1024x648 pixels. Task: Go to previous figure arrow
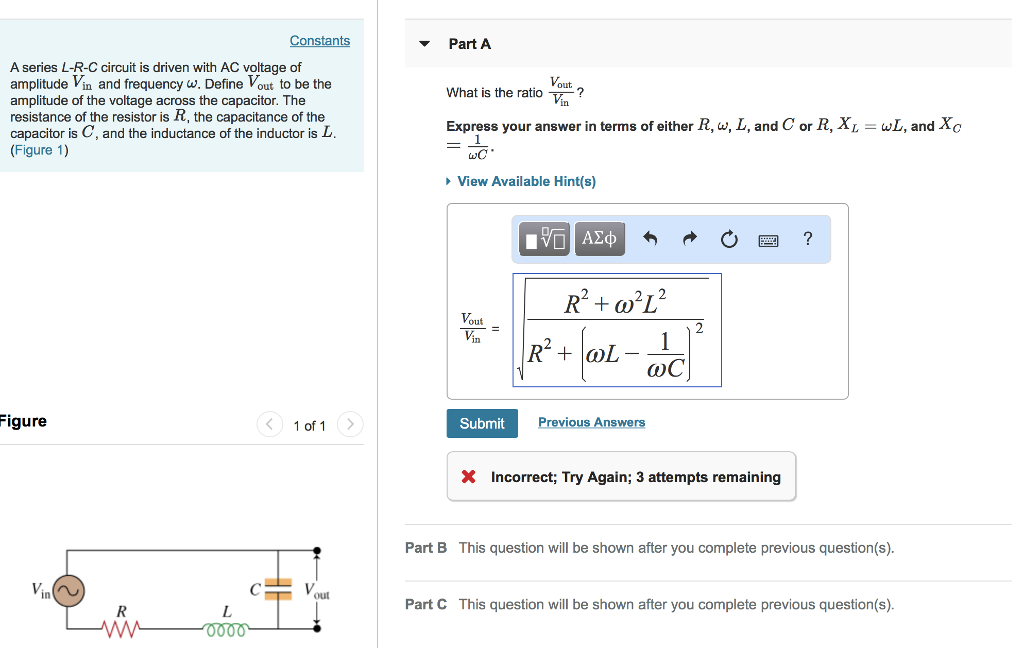270,425
